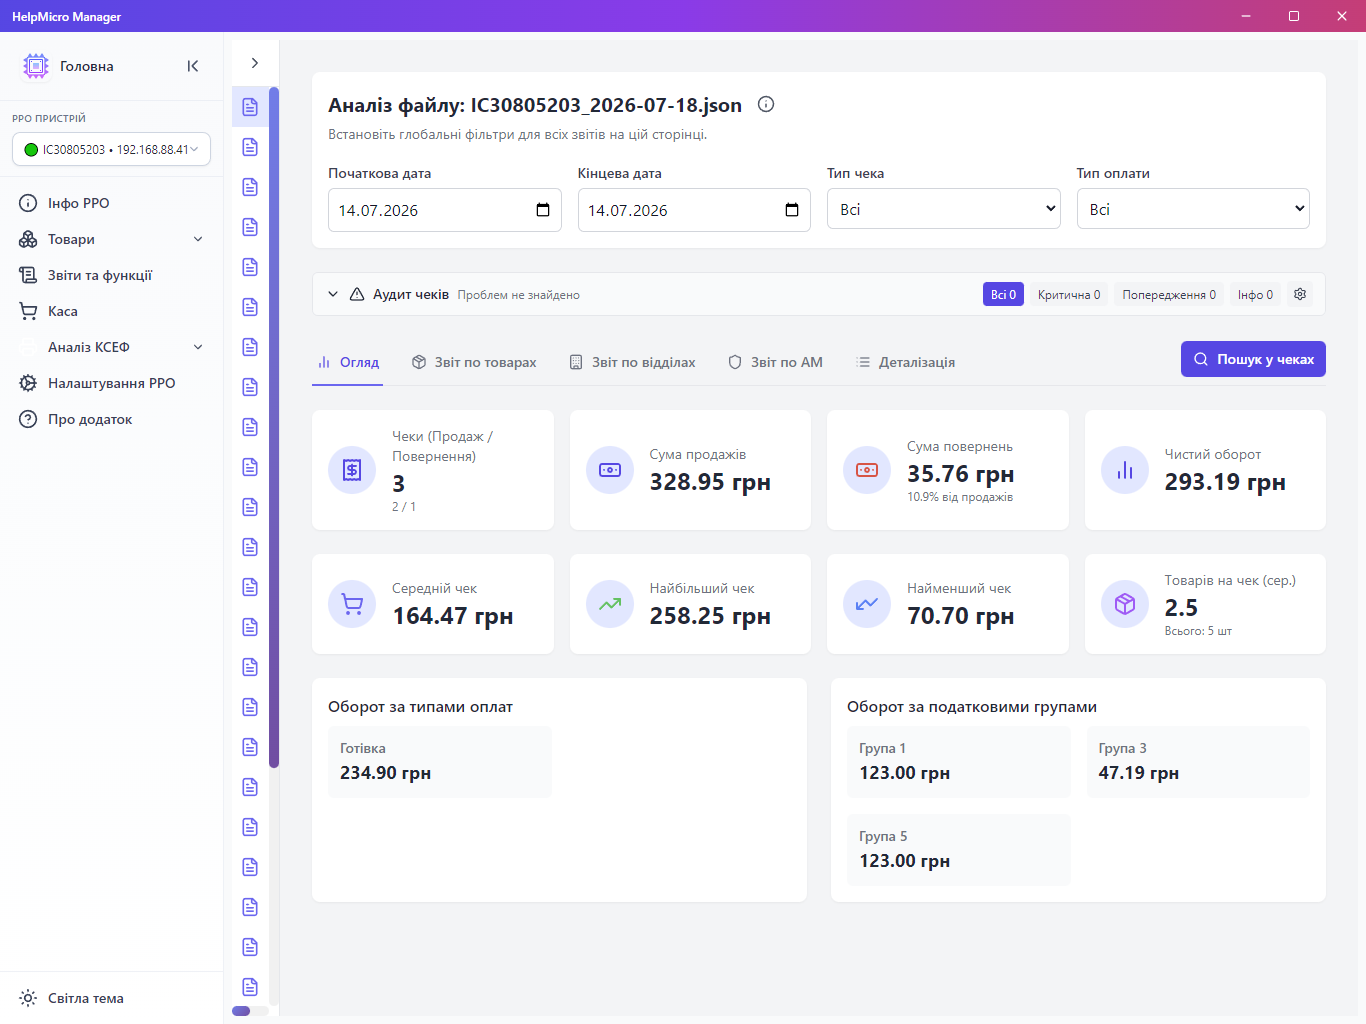This screenshot has width=1366, height=1024.
Task: Click the bar chart icon on Чистий оборот
Action: 1125,470
